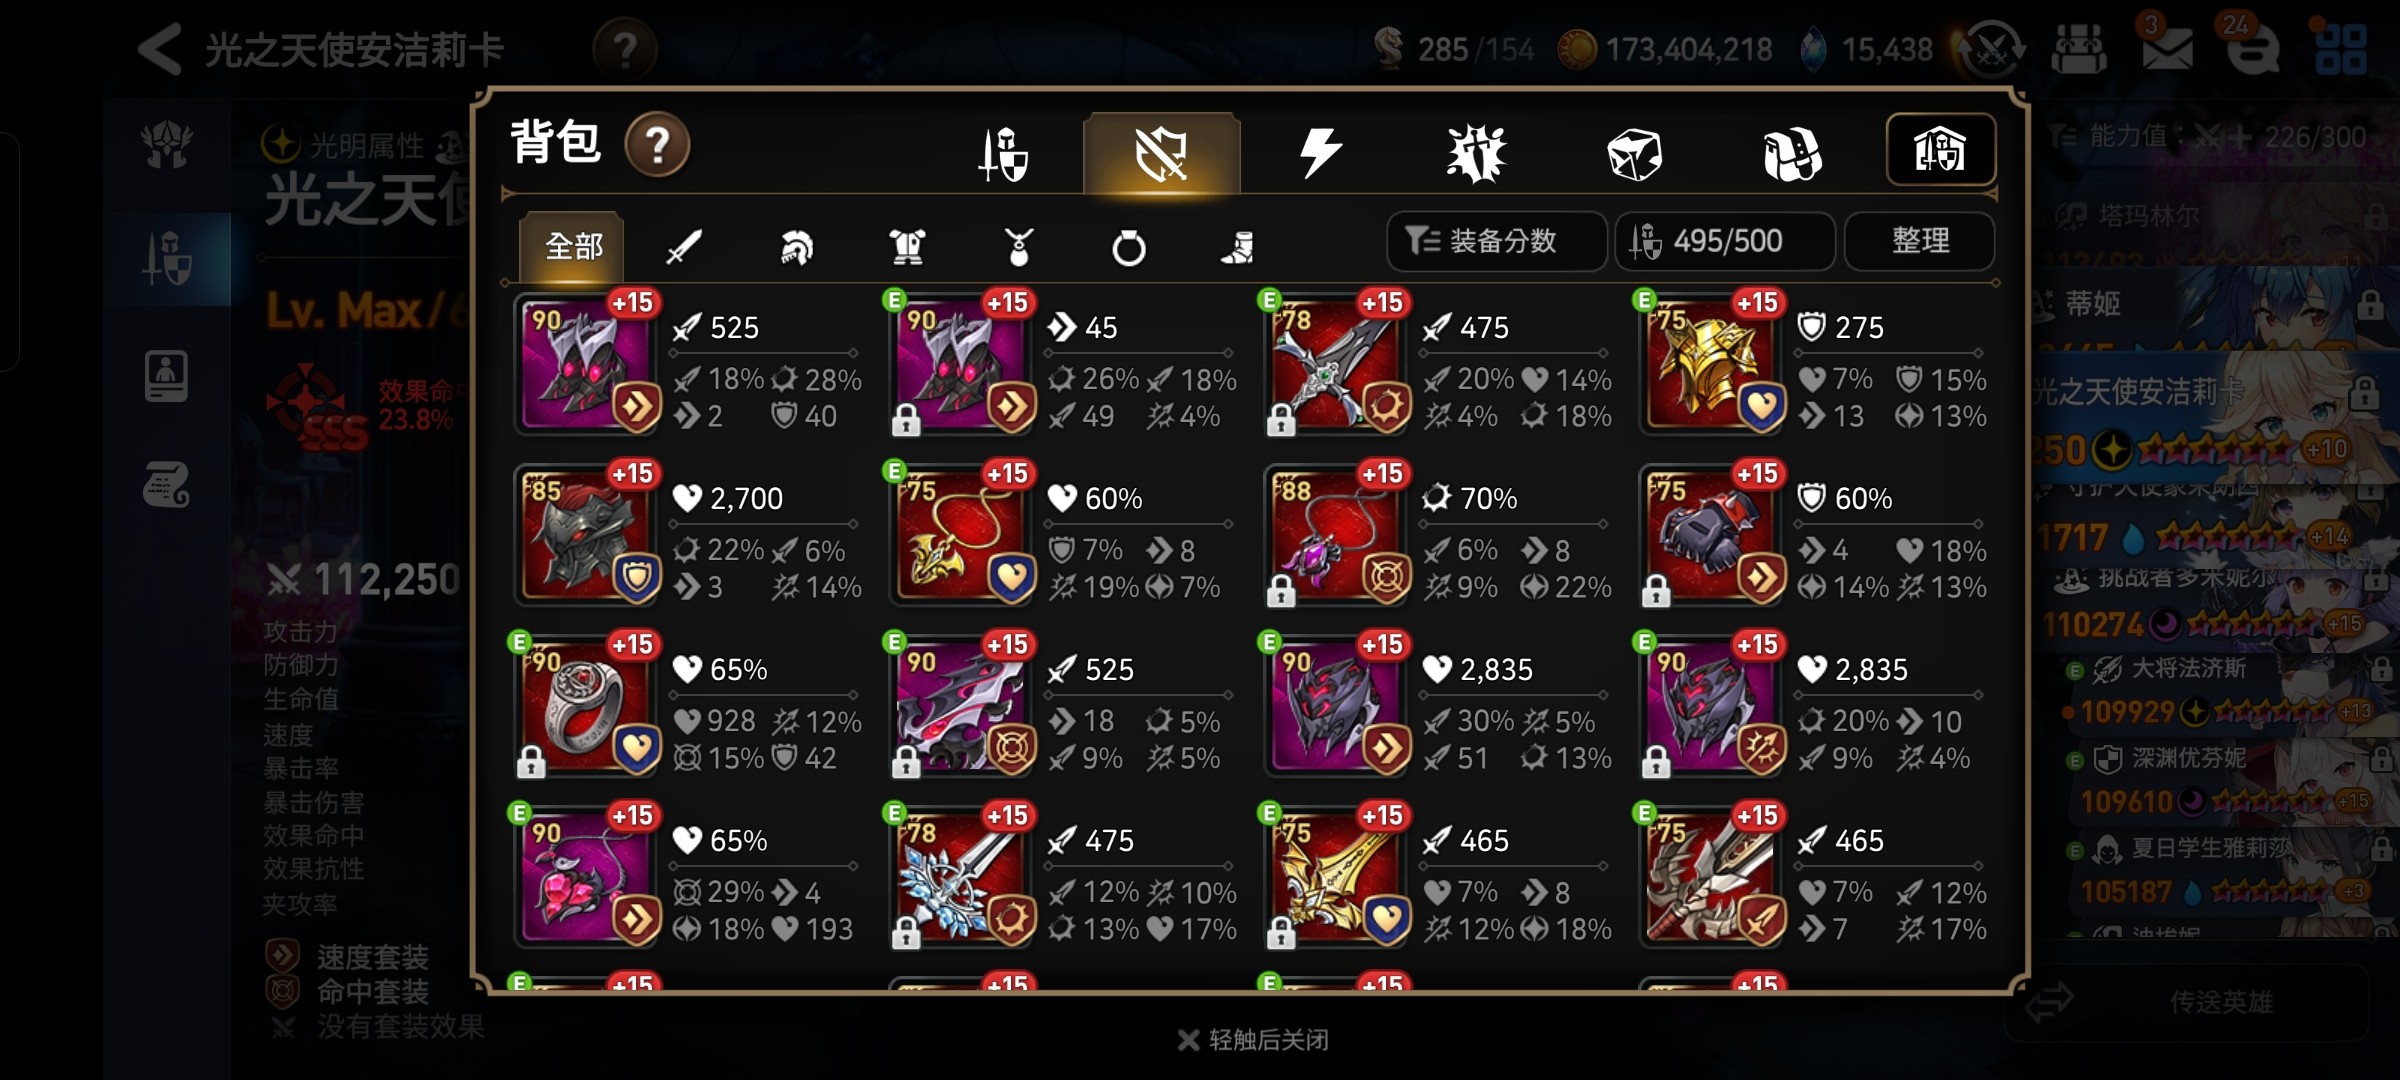Show only necklace equipment
This screenshot has width=2400, height=1080.
click(x=1018, y=247)
